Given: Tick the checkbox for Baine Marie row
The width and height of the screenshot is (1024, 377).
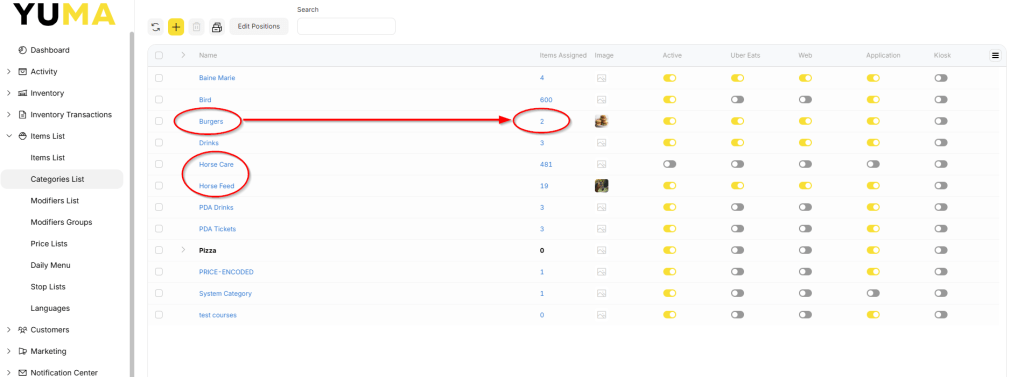Looking at the screenshot, I should [x=159, y=78].
